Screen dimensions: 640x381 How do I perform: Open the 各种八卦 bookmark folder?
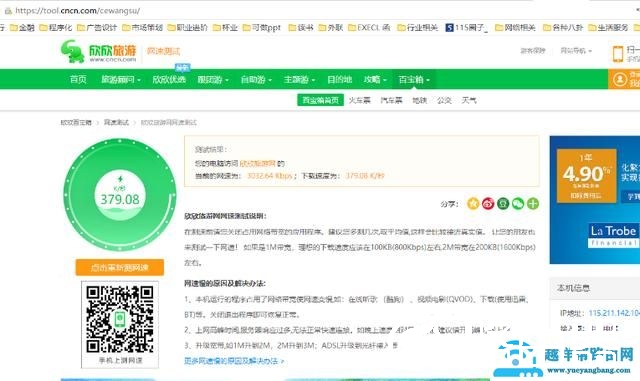(x=563, y=28)
